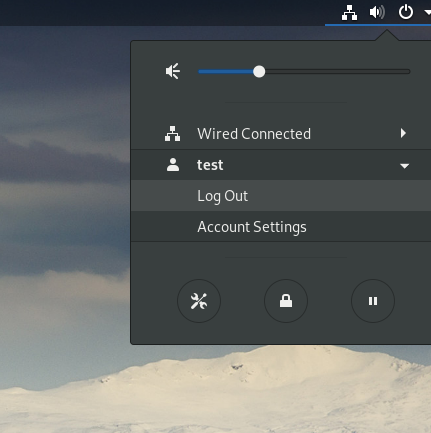Select Log Out from the user menu
431x433 pixels.
pyautogui.click(x=281, y=196)
